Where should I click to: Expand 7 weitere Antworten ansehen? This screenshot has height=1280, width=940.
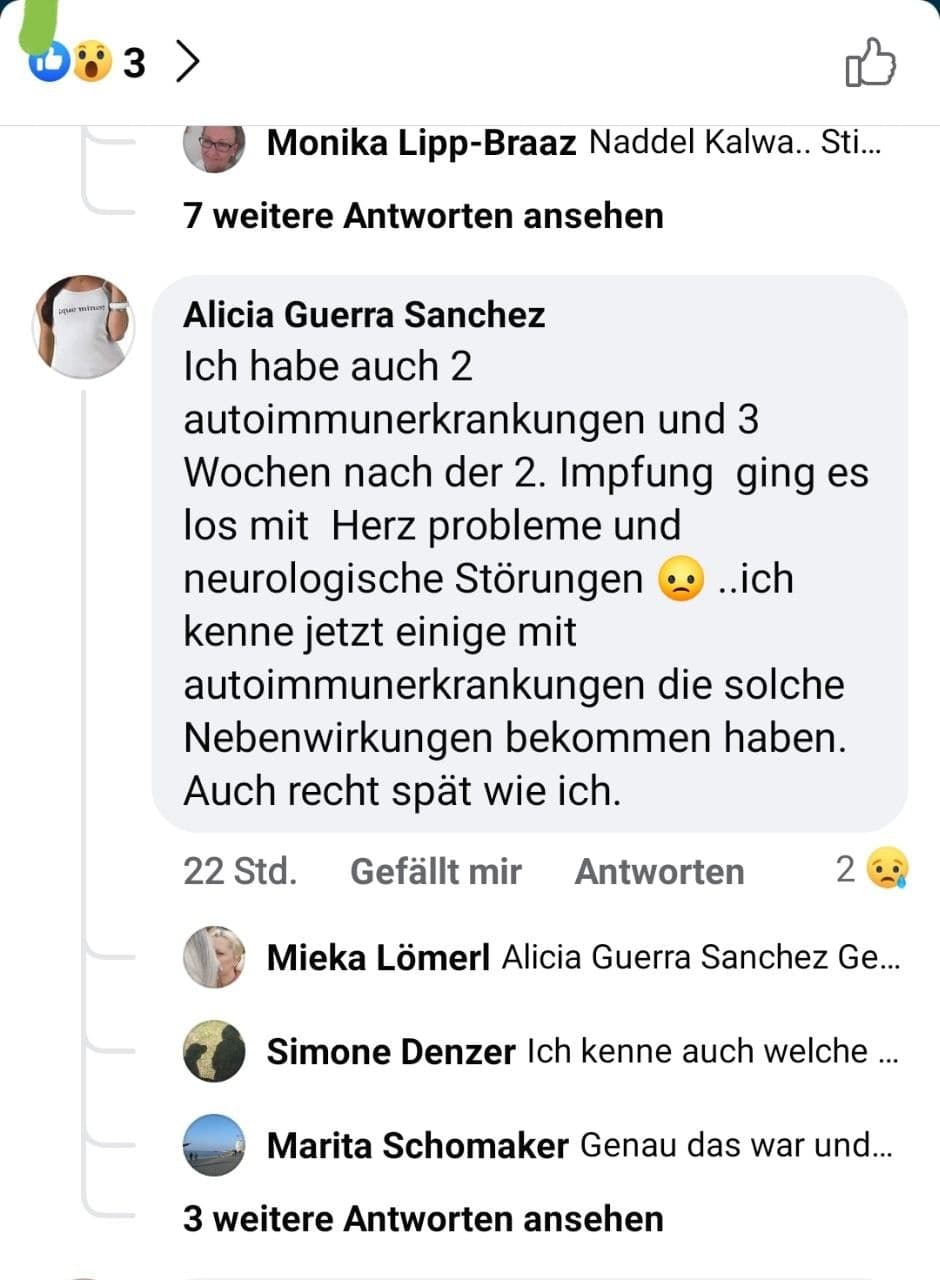click(423, 215)
